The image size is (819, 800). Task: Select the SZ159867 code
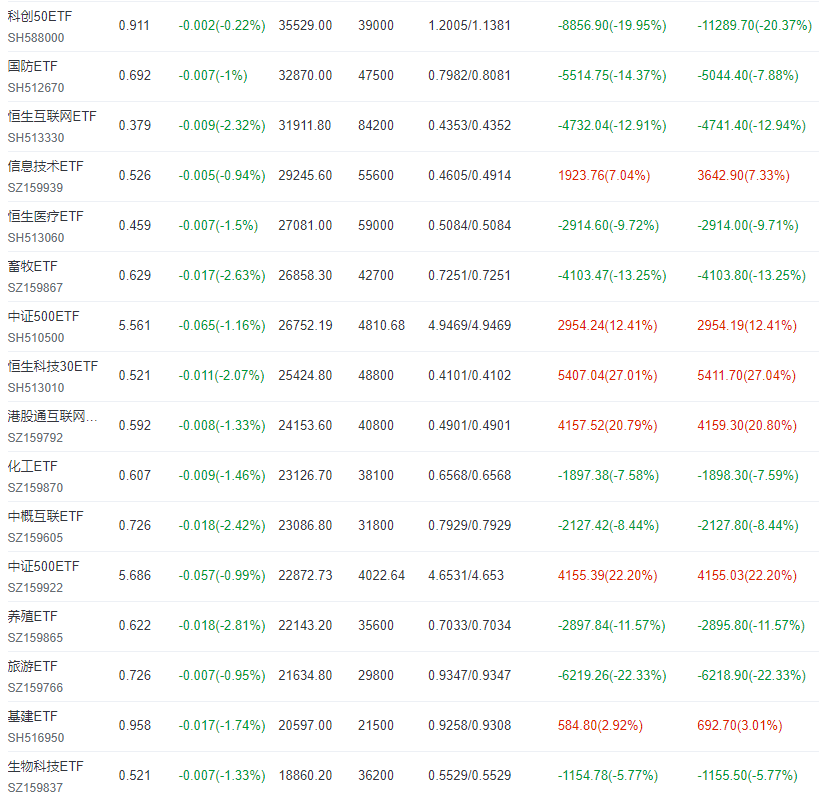(x=35, y=288)
